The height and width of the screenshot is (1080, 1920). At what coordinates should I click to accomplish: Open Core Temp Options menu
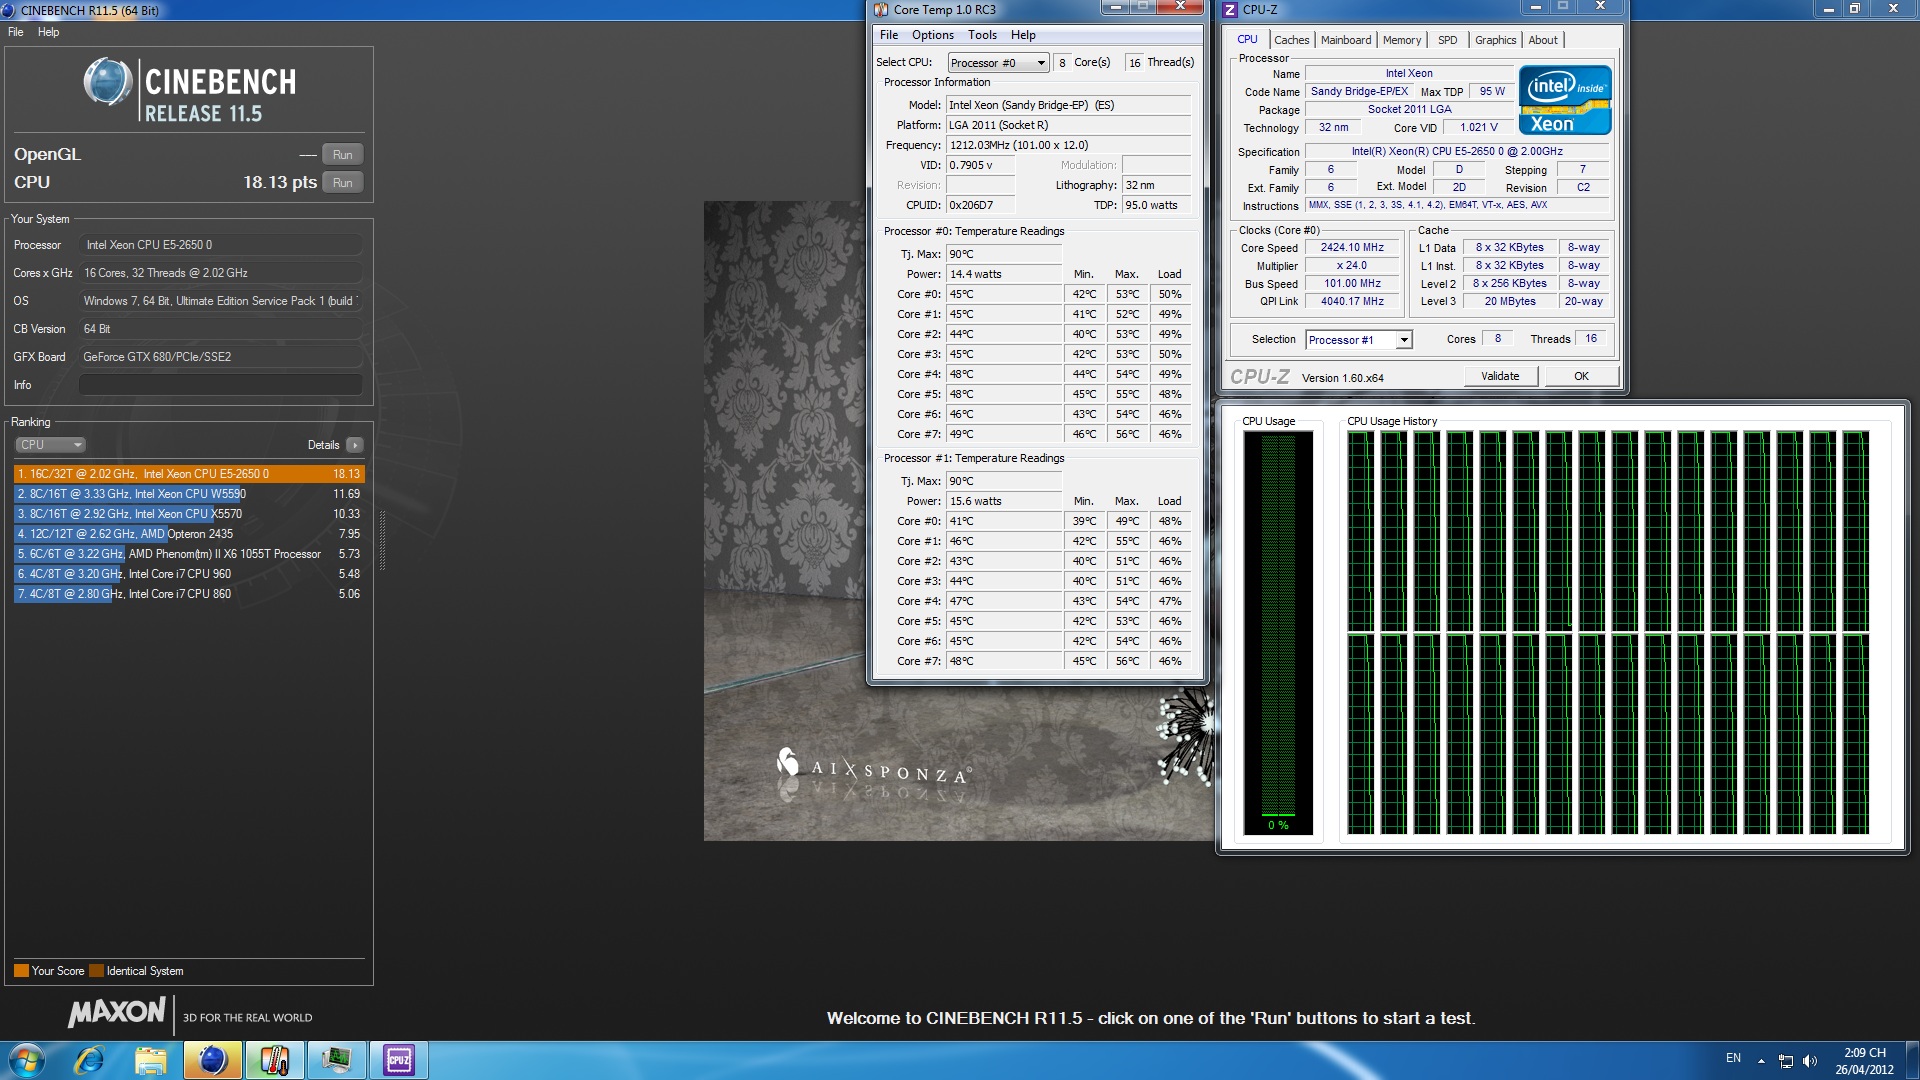coord(932,35)
